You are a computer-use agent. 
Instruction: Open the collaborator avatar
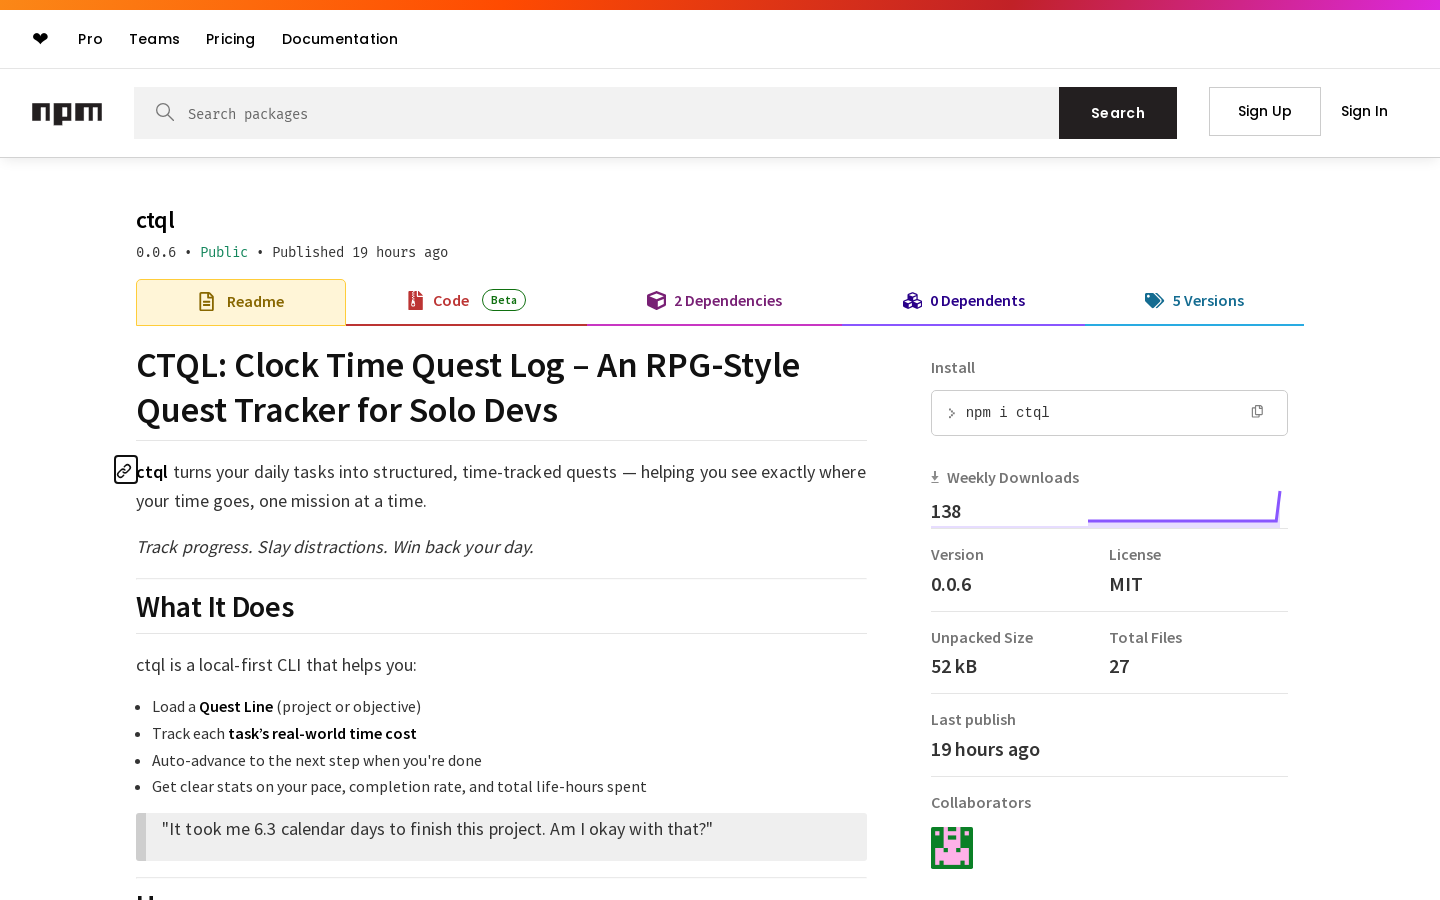952,848
